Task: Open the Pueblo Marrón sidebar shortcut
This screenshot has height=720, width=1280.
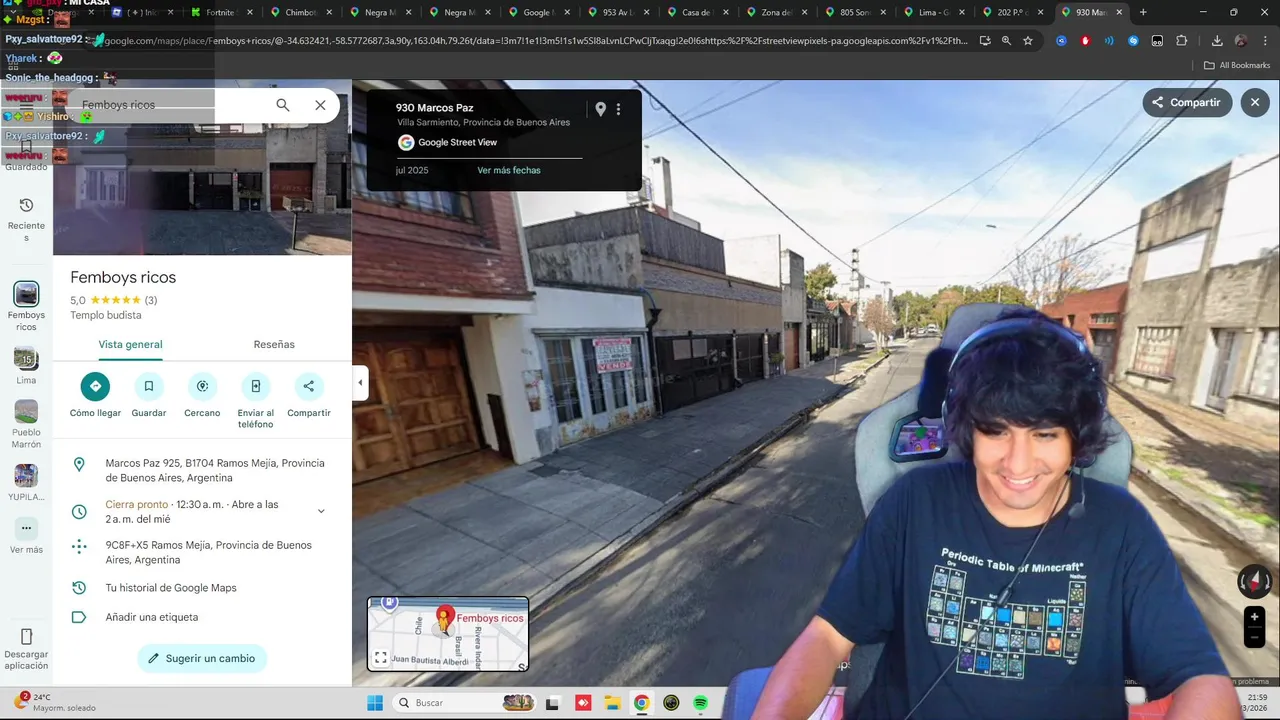Action: (x=26, y=424)
